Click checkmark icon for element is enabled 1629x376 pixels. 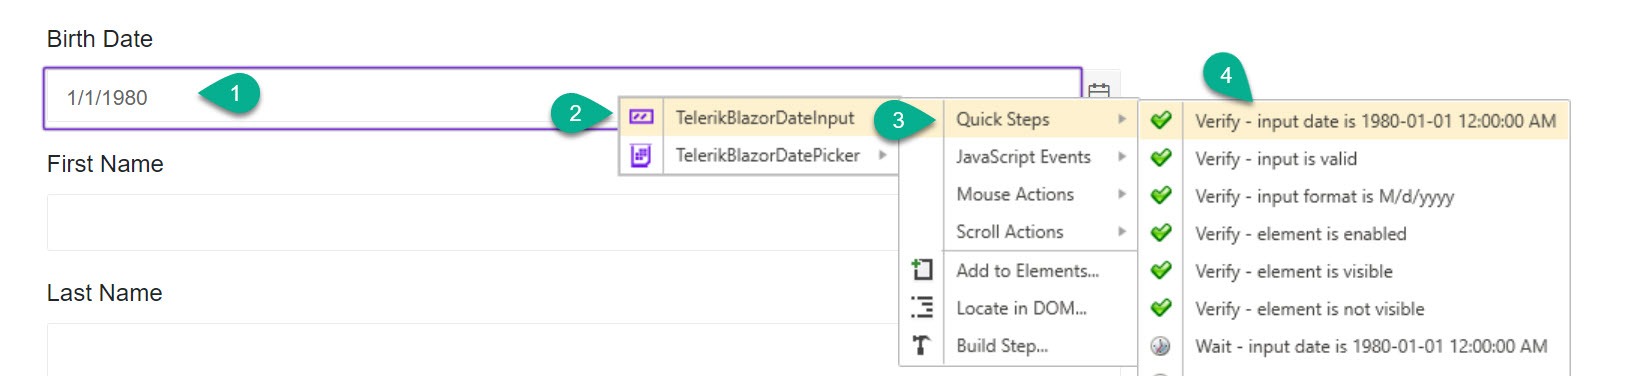(1160, 233)
